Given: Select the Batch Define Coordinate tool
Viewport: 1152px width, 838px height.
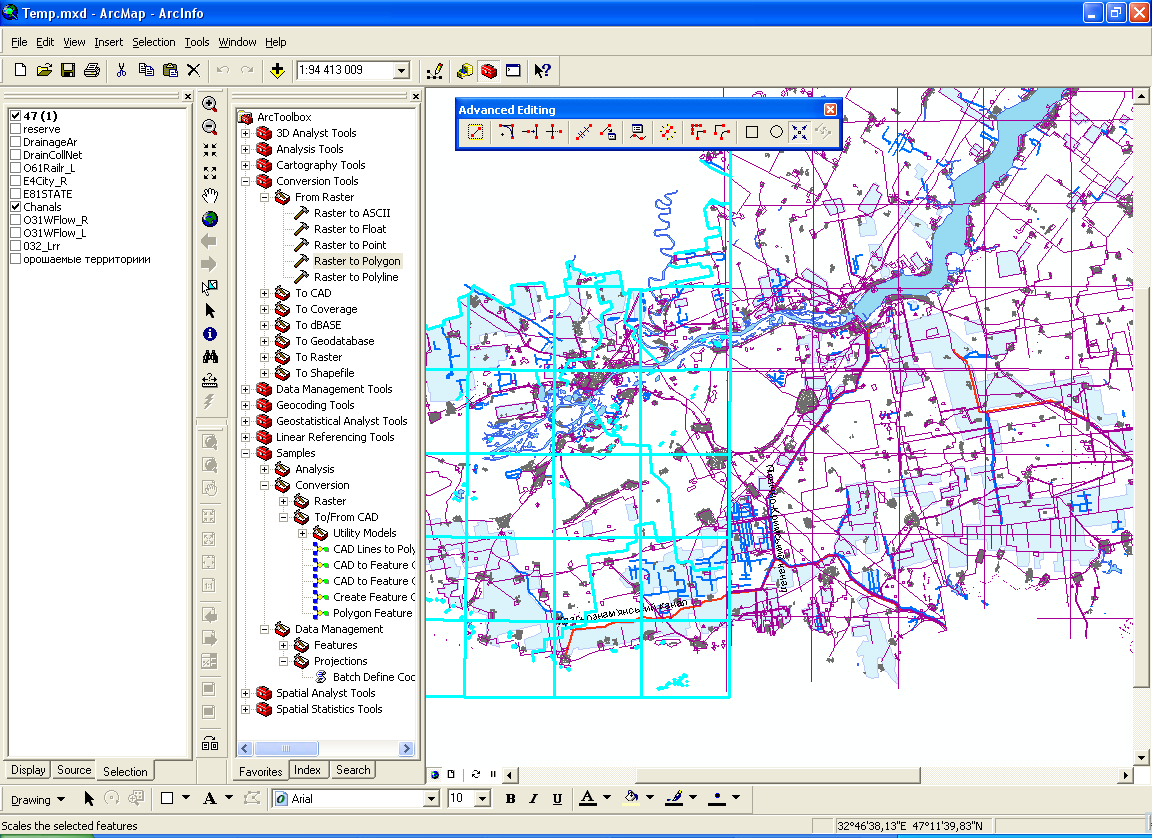Looking at the screenshot, I should coord(374,677).
